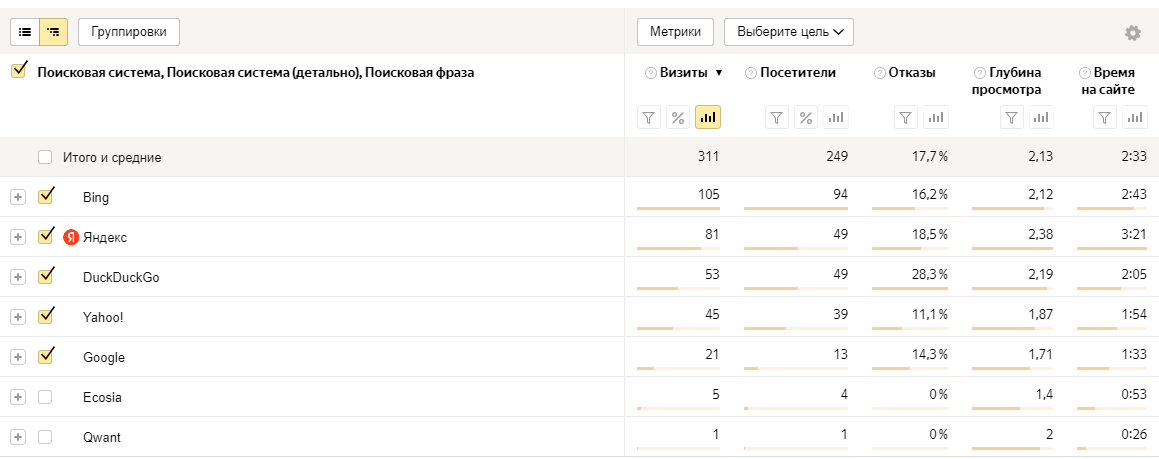The height and width of the screenshot is (459, 1159).
Task: Click chart icon under Глубина просмотра column
Action: point(1041,117)
